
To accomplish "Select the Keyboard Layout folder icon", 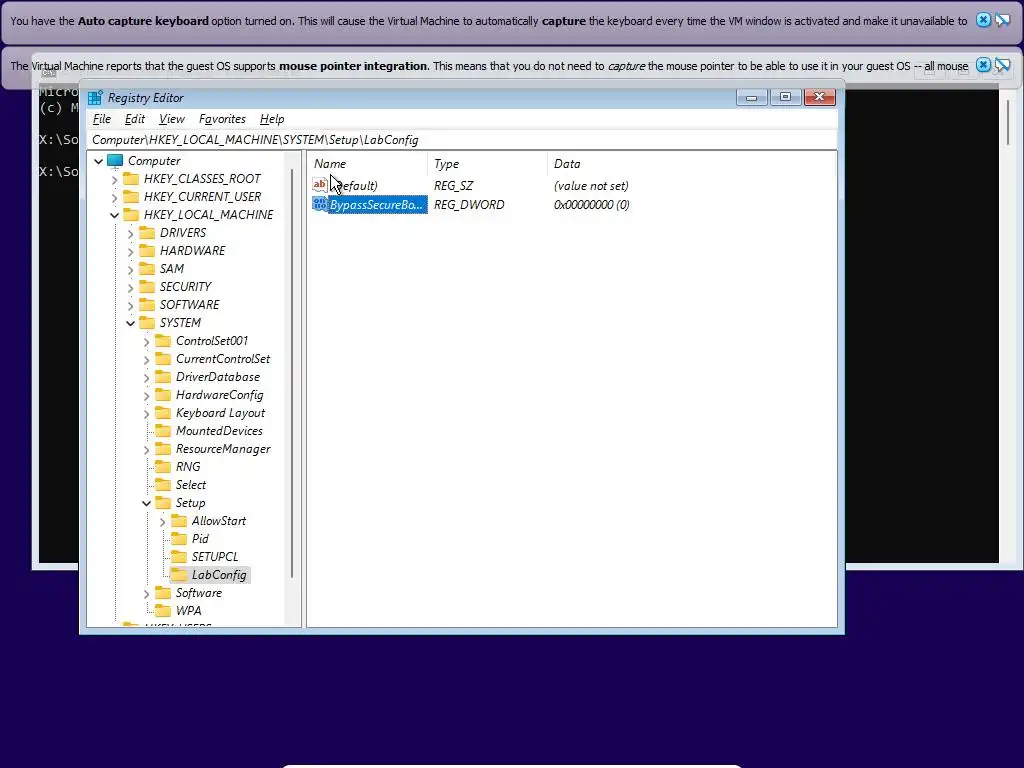I will point(163,413).
